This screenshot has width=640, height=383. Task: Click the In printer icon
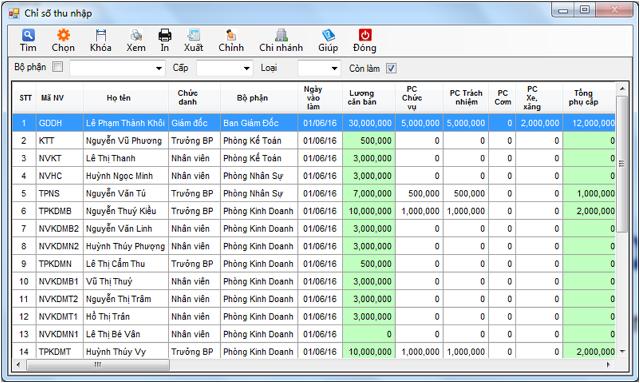165,35
